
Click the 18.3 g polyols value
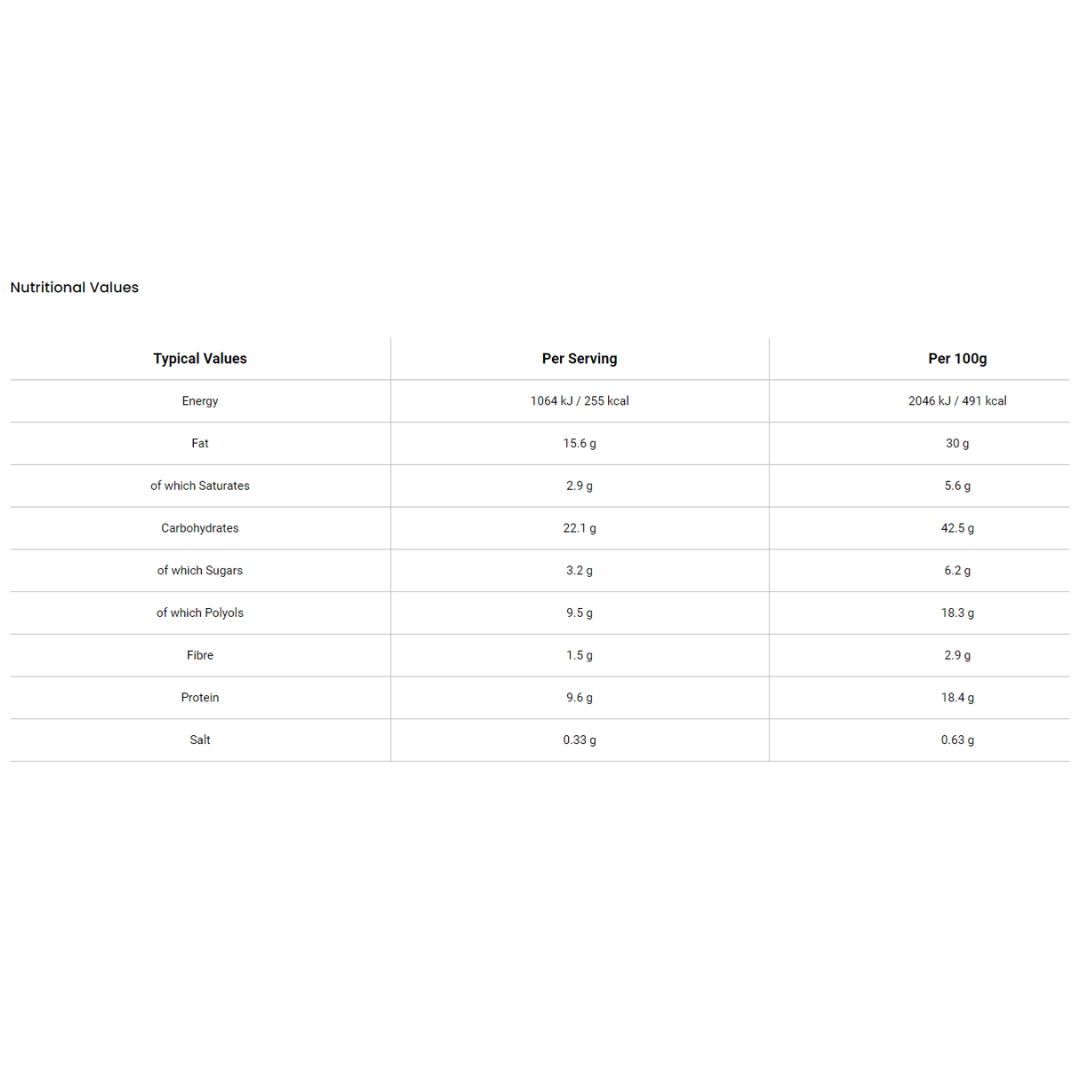(957, 613)
